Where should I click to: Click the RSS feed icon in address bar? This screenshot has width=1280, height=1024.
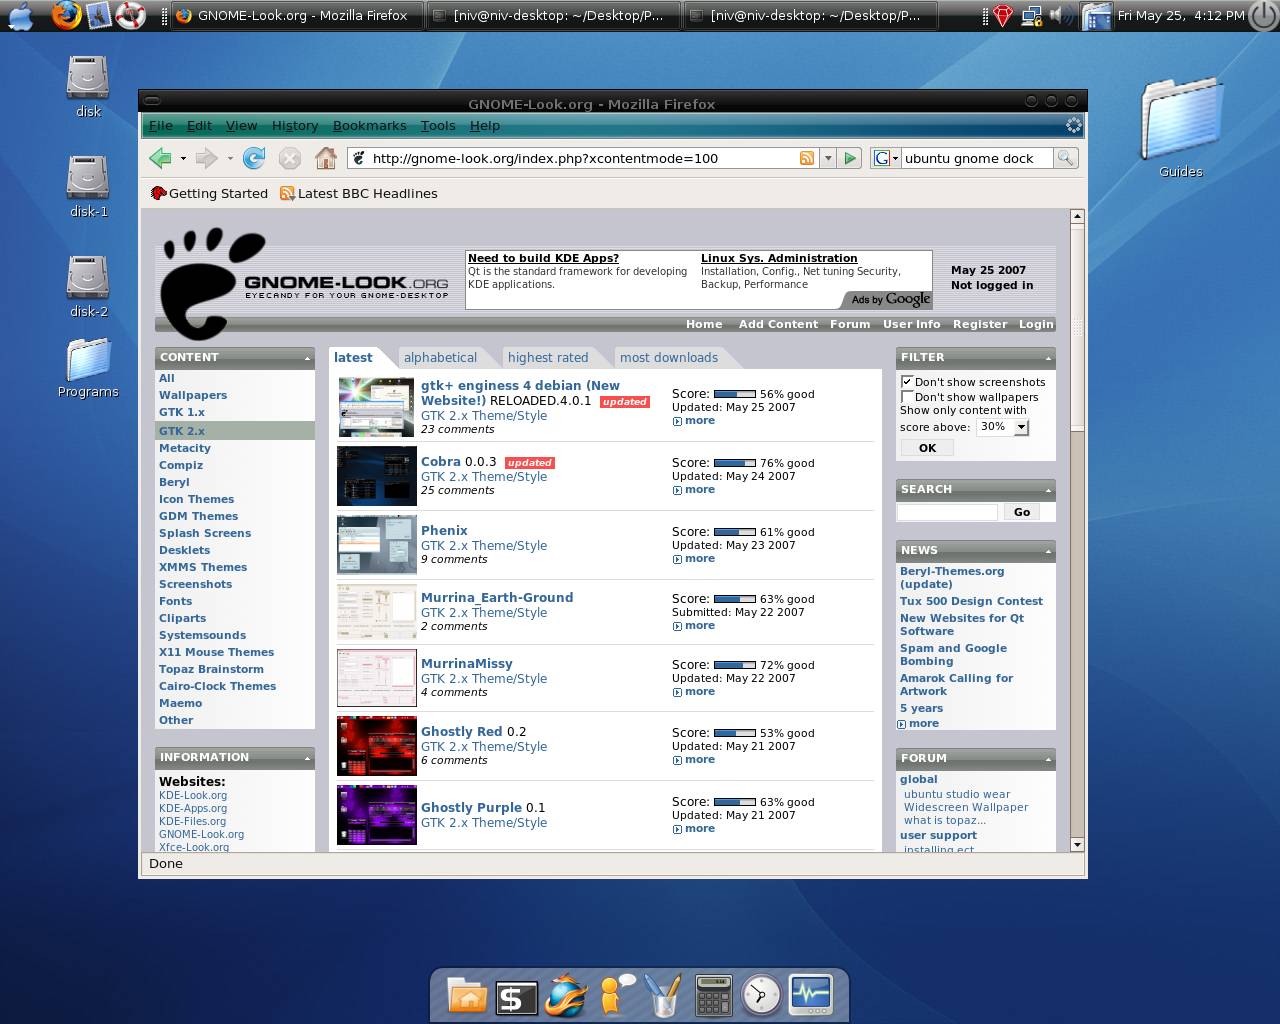point(807,158)
